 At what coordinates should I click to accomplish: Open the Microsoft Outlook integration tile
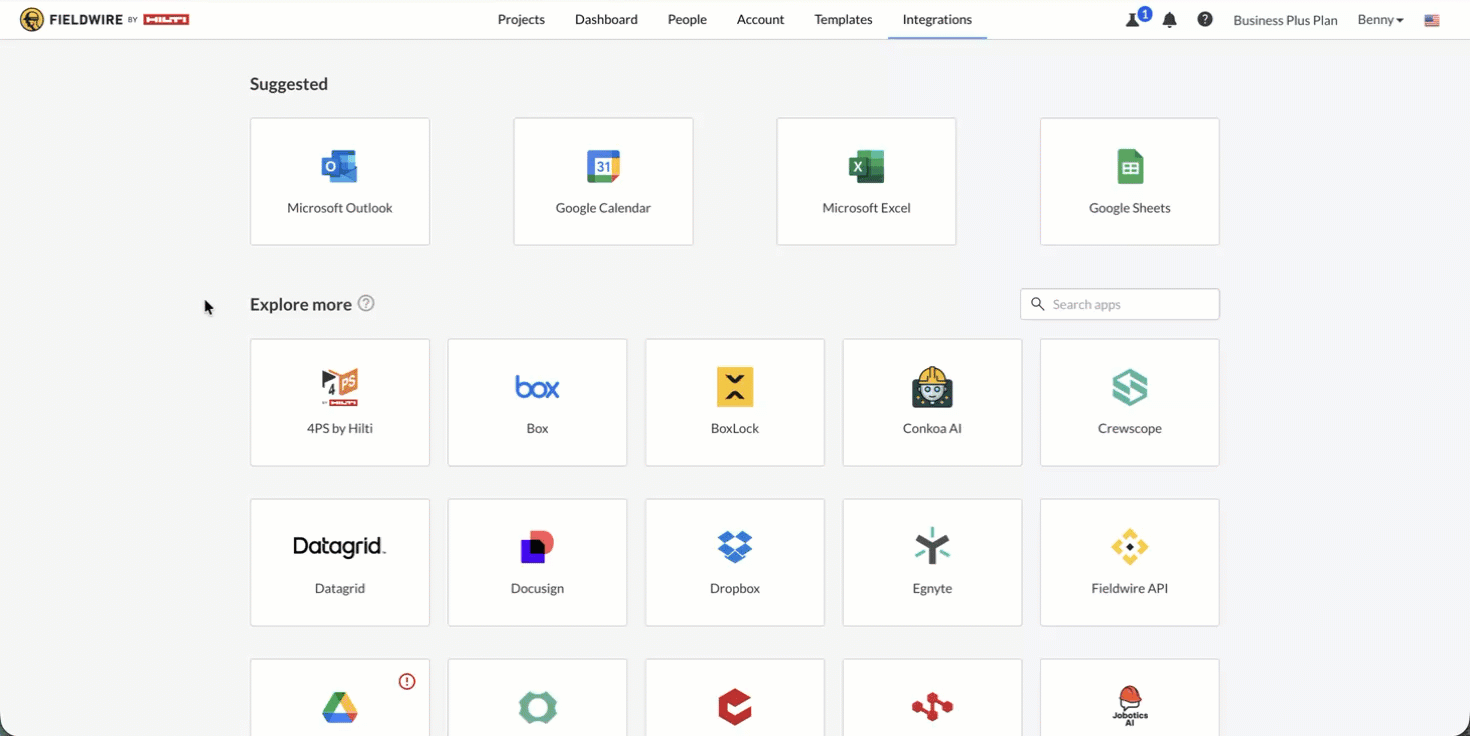(x=340, y=182)
